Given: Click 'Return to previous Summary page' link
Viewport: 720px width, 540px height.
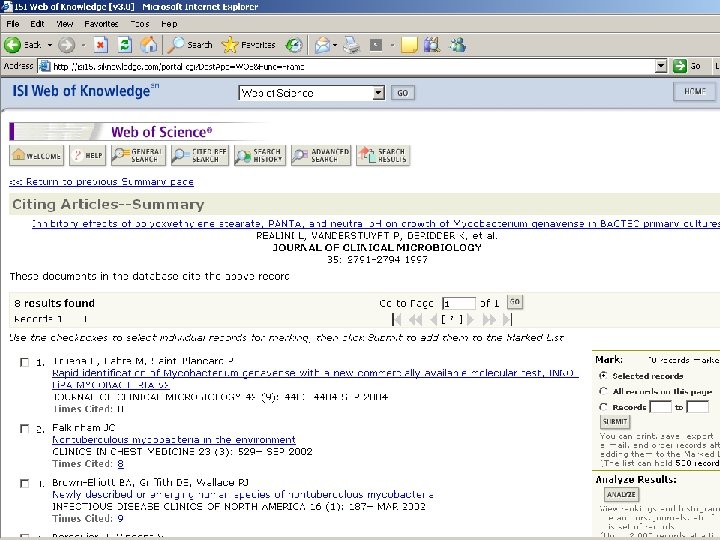Looking at the screenshot, I should [101, 182].
